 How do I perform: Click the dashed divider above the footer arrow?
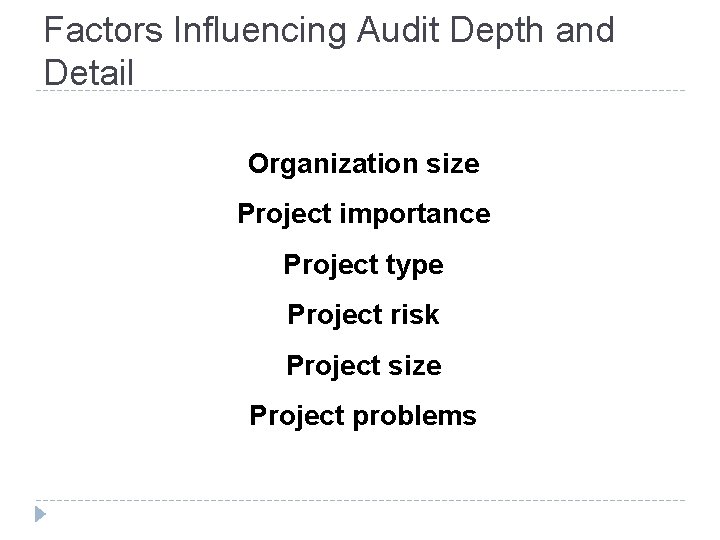pyautogui.click(x=360, y=500)
